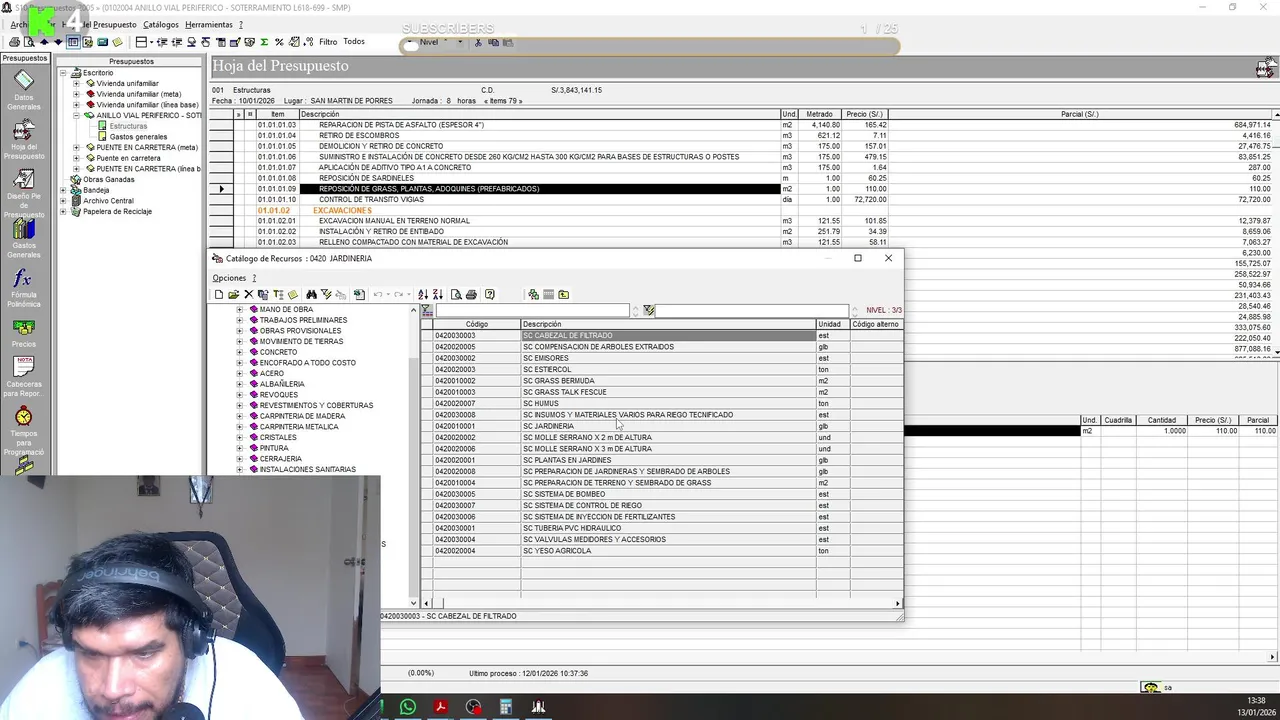1280x720 pixels.
Task: Open WhatsApp from the taskbar
Action: click(x=407, y=707)
